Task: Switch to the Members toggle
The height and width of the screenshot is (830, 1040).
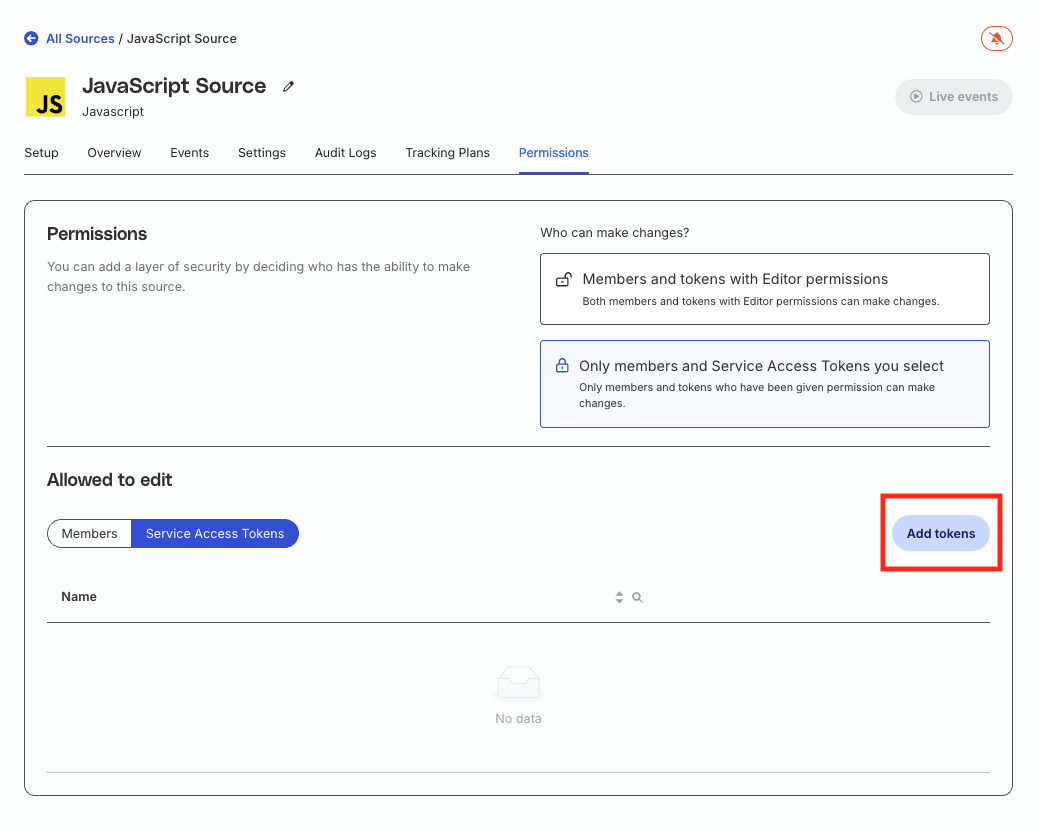Action: click(x=90, y=533)
